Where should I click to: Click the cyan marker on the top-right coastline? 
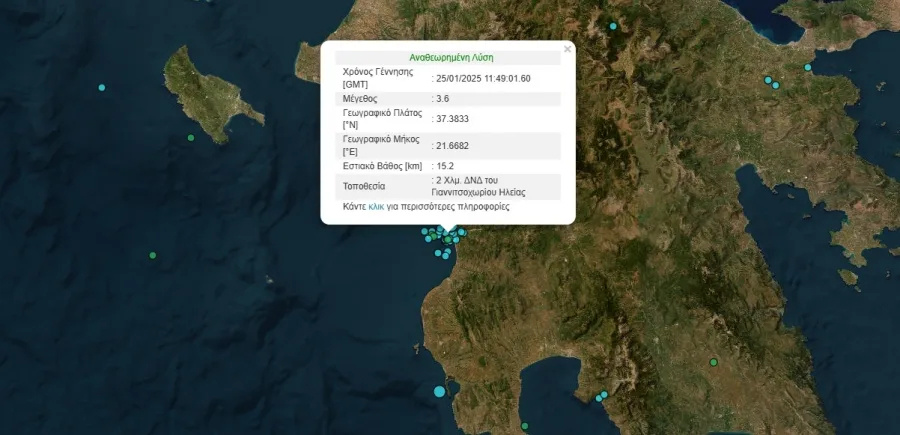(x=808, y=67)
